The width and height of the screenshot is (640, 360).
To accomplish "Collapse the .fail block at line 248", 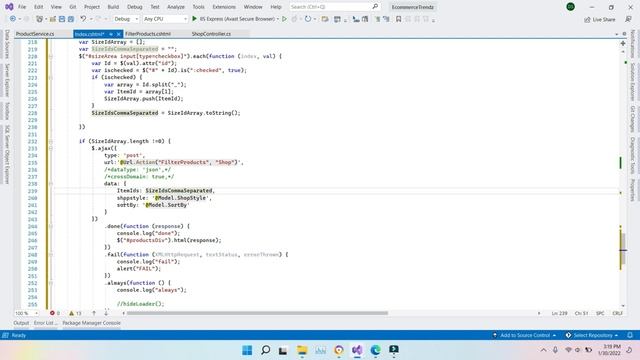I will 51,254.
